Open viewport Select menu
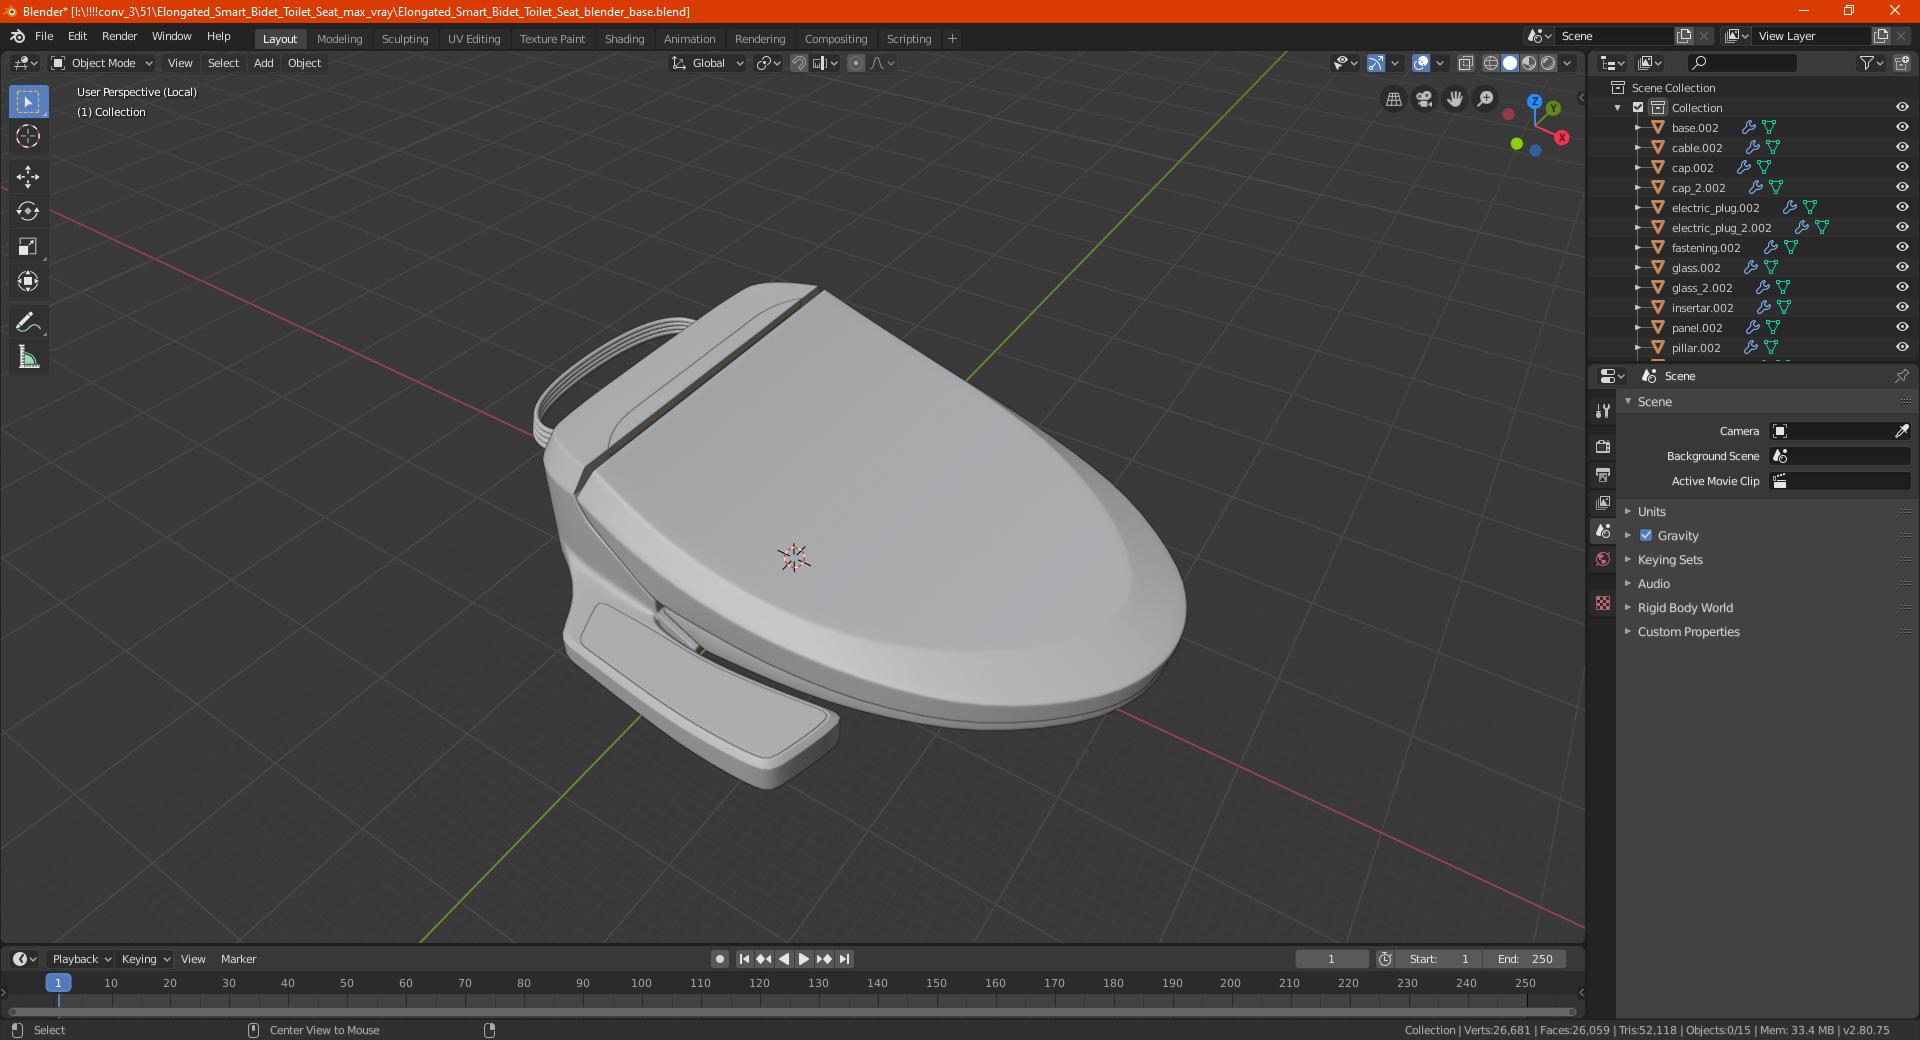Viewport: 1920px width, 1040px height. pyautogui.click(x=223, y=63)
